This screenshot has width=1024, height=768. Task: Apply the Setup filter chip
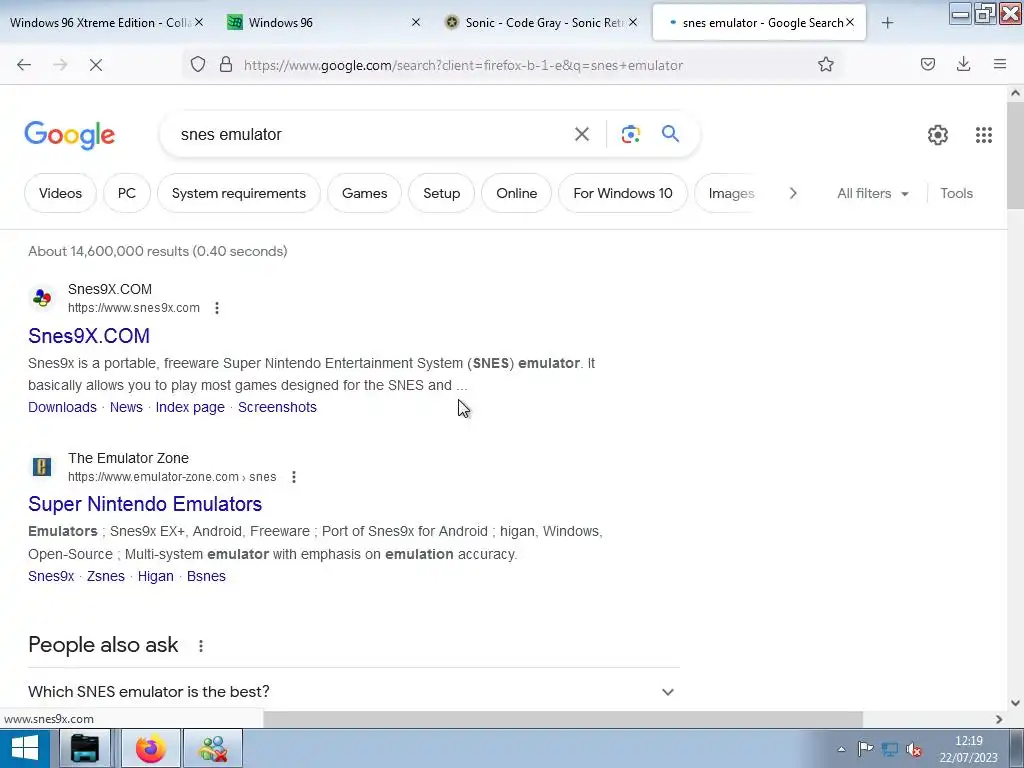tap(441, 193)
